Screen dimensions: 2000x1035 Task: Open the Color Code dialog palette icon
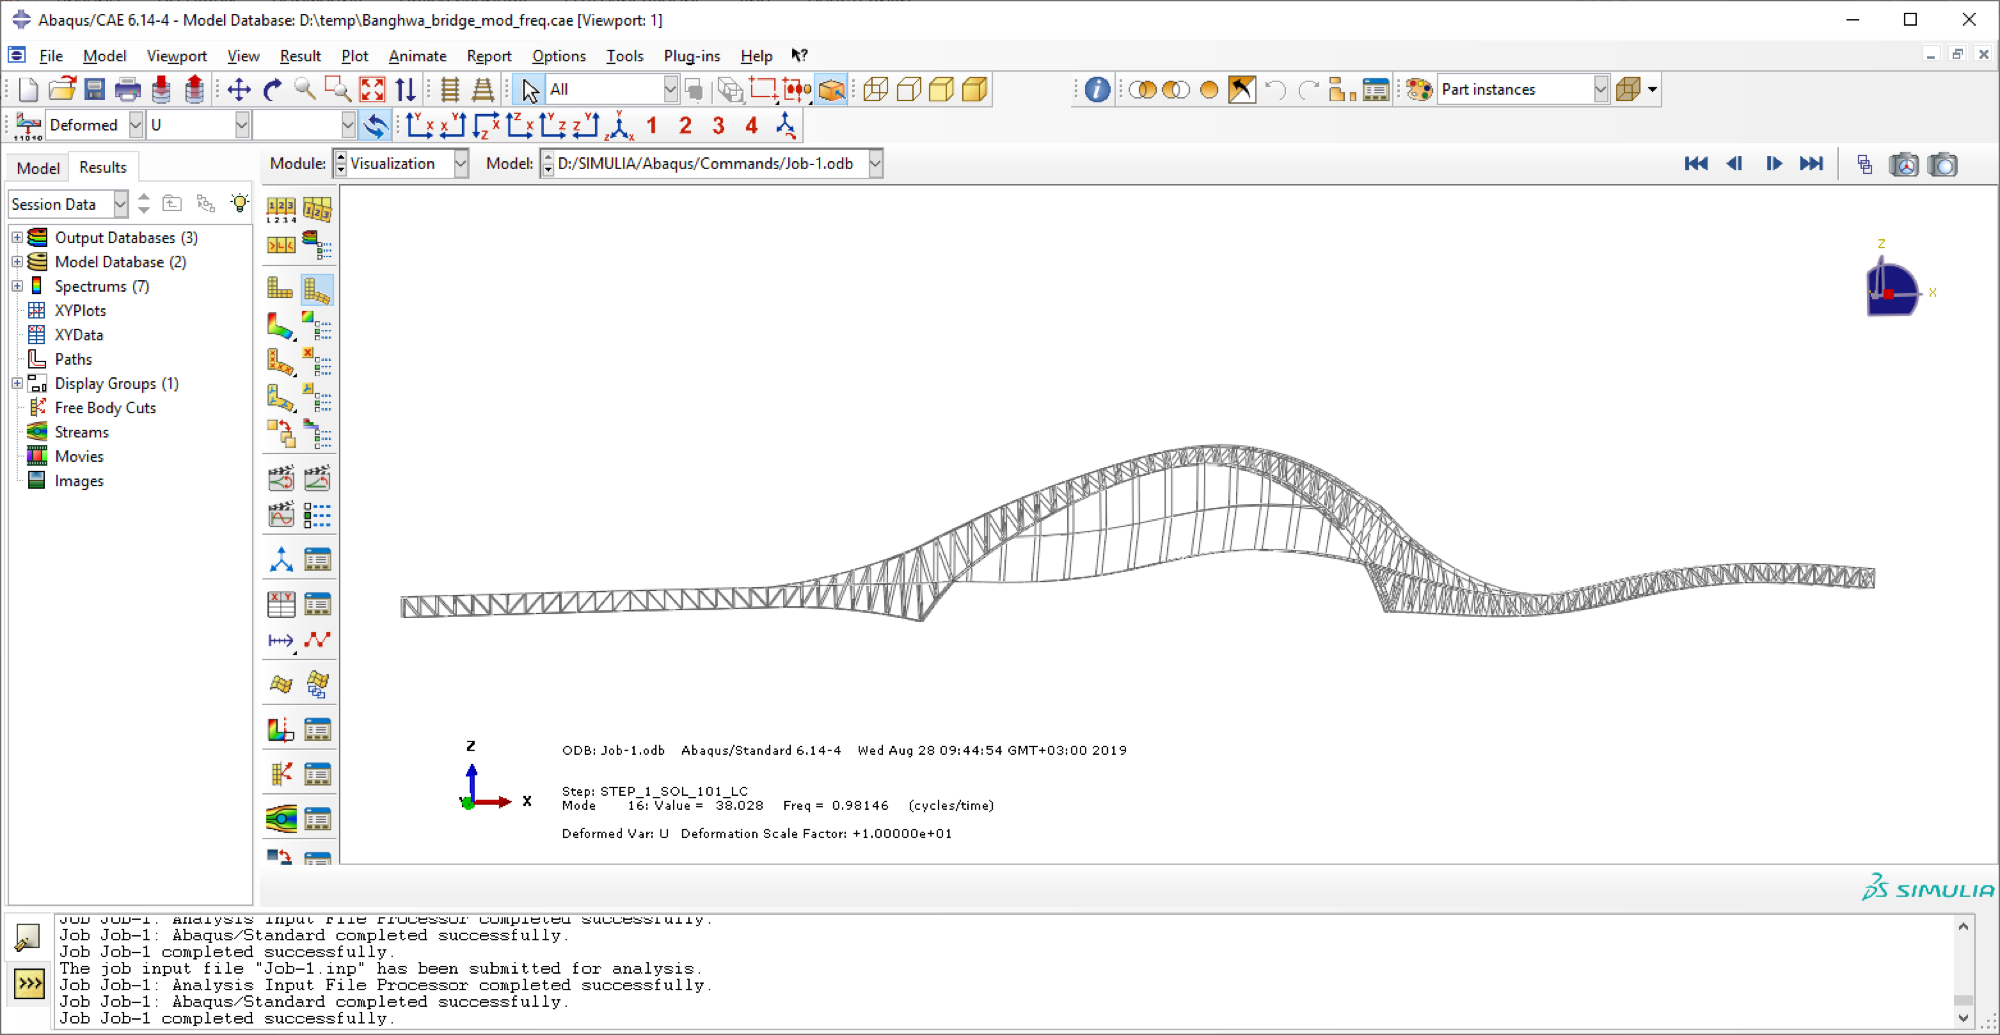point(1419,90)
